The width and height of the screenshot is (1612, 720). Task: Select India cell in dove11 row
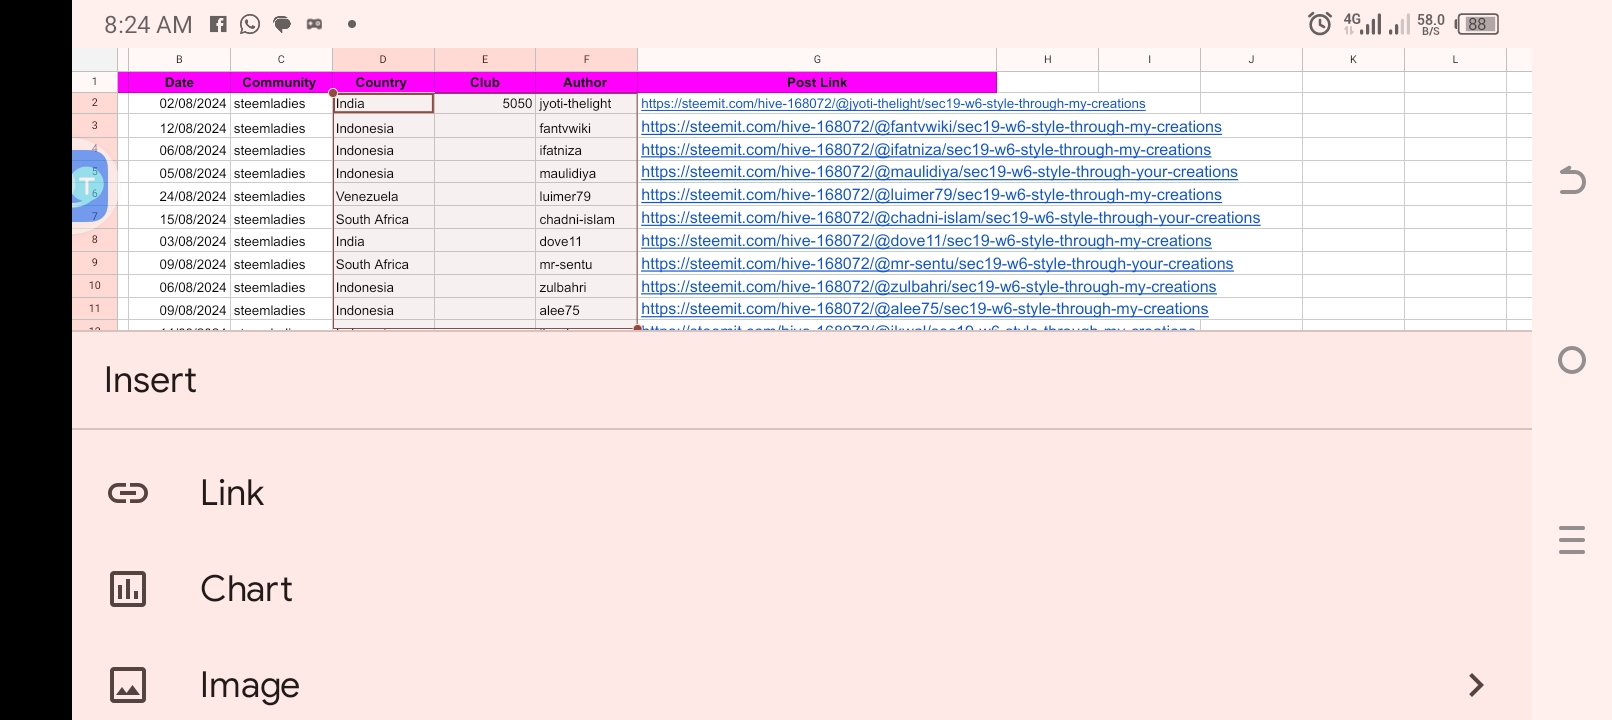(x=383, y=241)
